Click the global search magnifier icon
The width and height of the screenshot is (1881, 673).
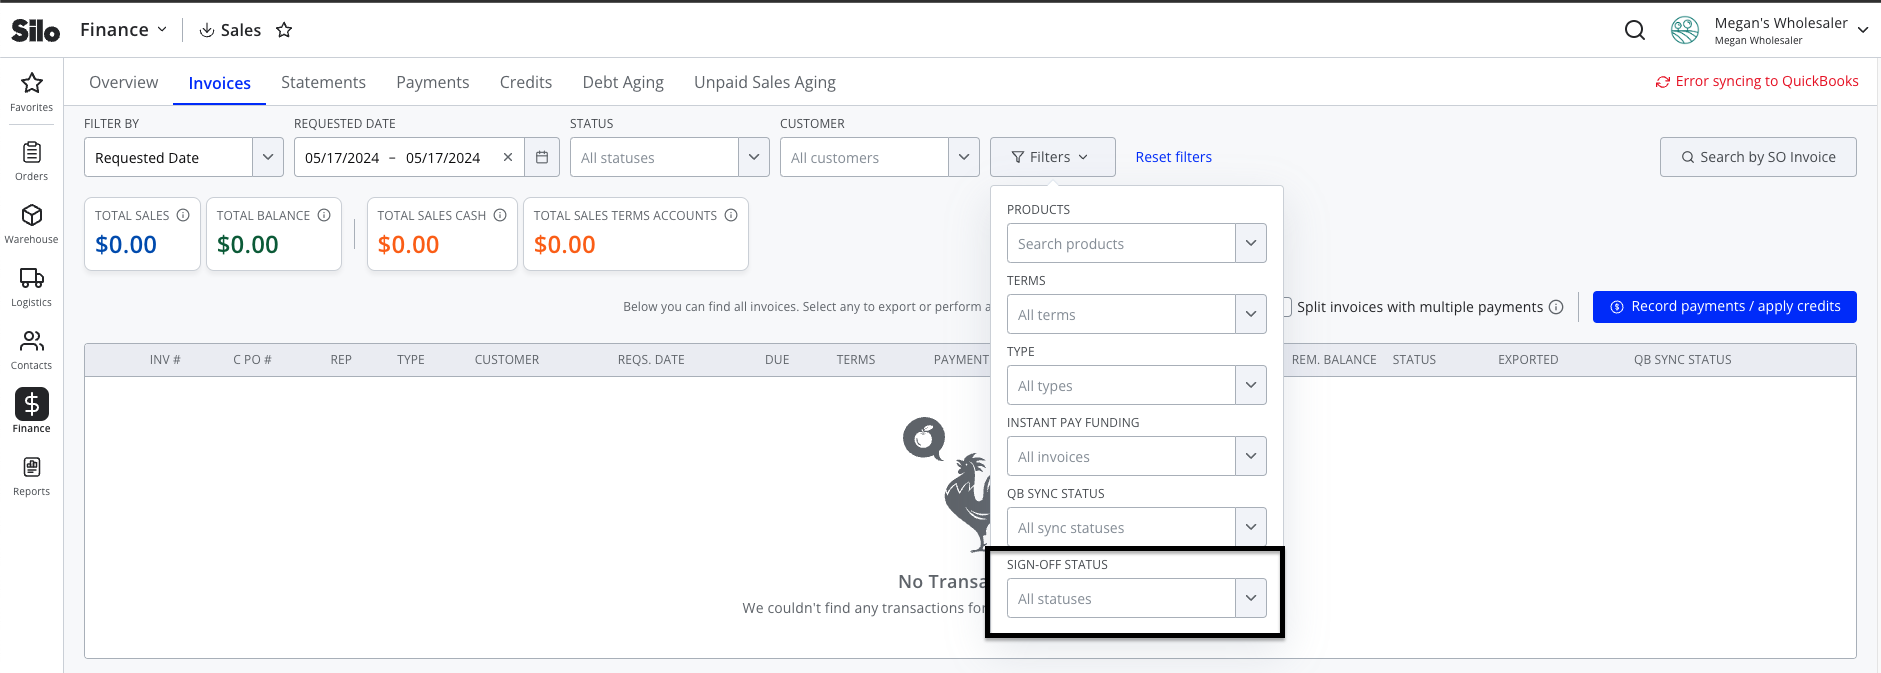click(x=1635, y=30)
